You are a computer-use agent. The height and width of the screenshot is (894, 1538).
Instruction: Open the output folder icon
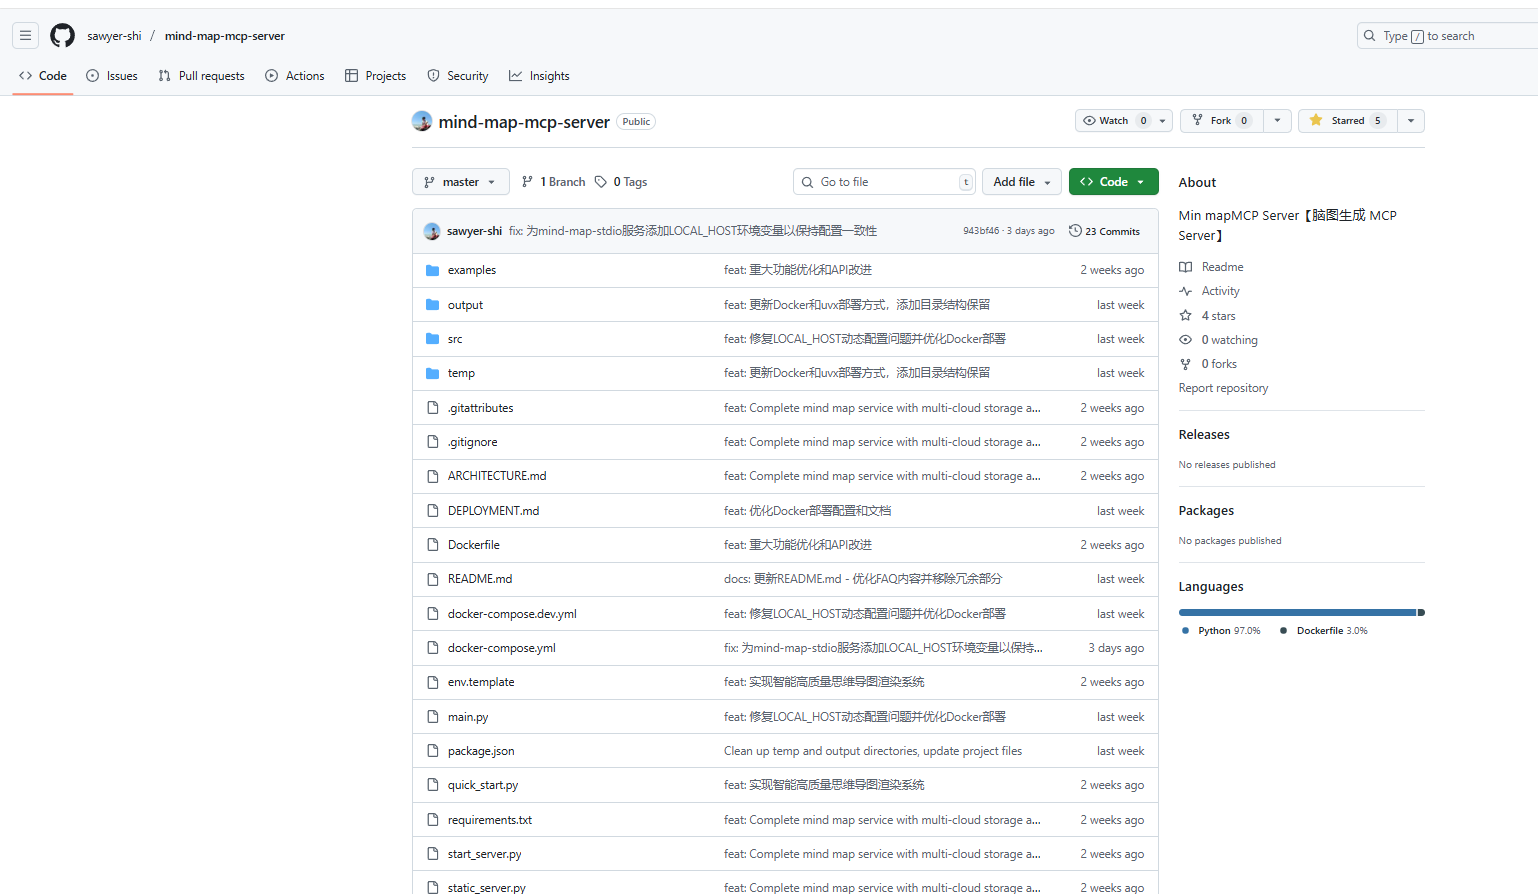point(433,305)
